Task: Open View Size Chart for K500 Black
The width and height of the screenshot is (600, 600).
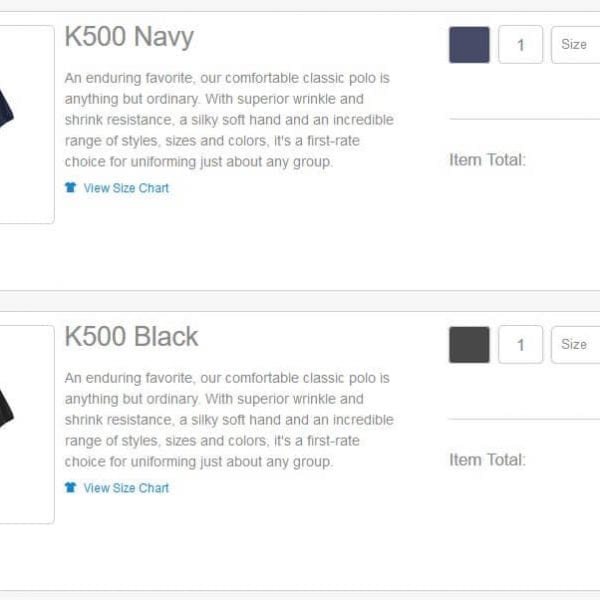Action: 126,488
